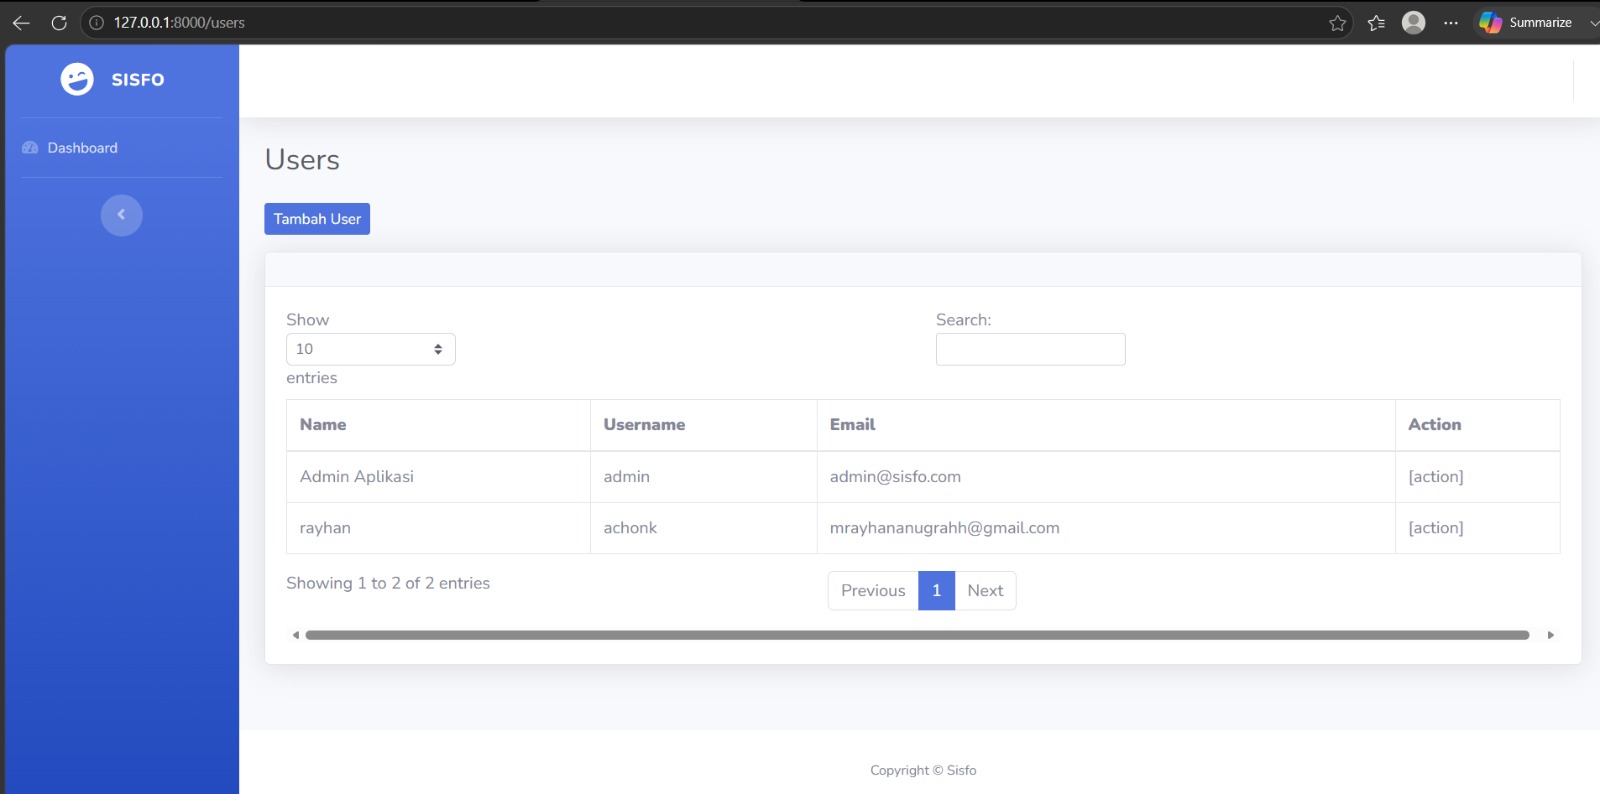This screenshot has width=1600, height=794.
Task: Sort the table by Username column
Action: (x=704, y=425)
